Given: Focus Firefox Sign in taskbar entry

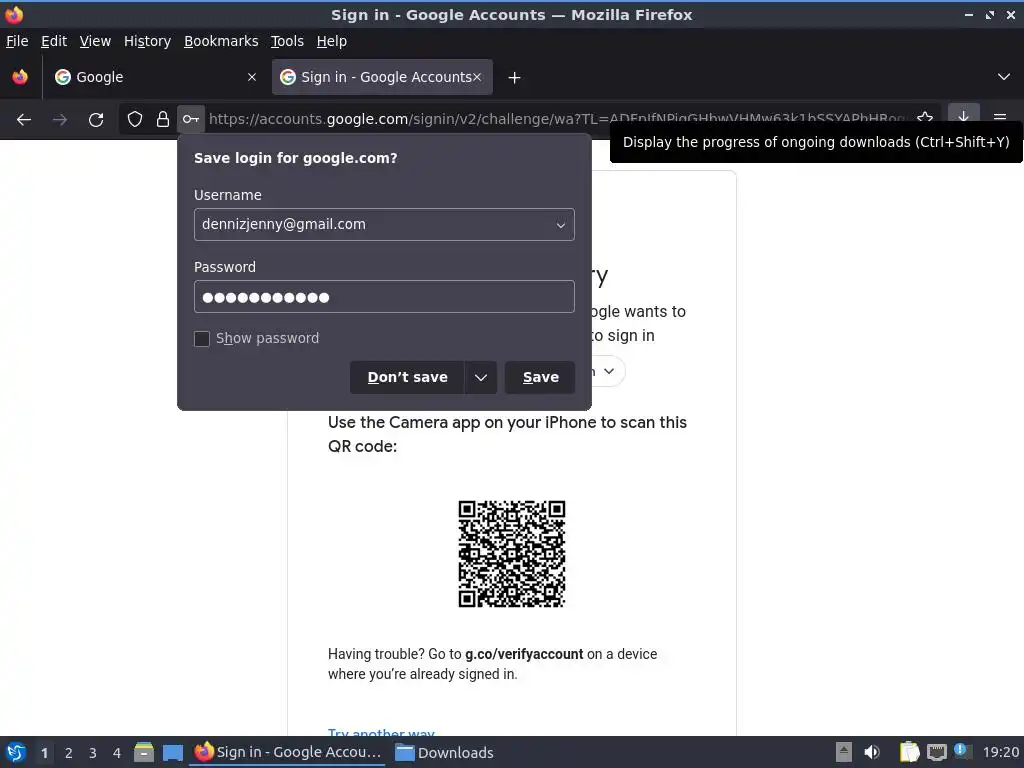Looking at the screenshot, I should pyautogui.click(x=287, y=752).
